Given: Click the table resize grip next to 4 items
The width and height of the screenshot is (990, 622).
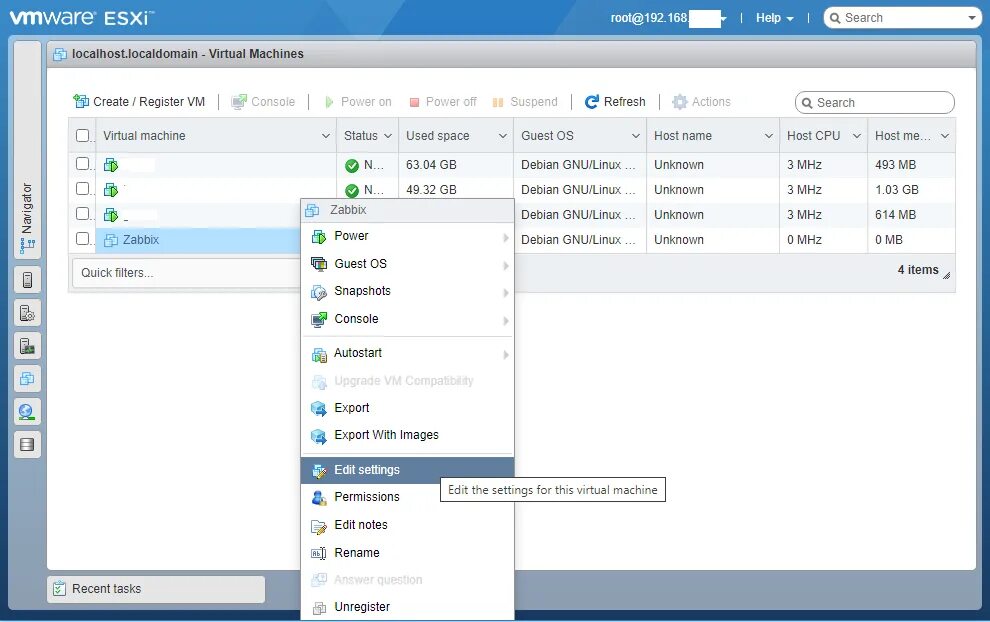Looking at the screenshot, I should pos(946,275).
